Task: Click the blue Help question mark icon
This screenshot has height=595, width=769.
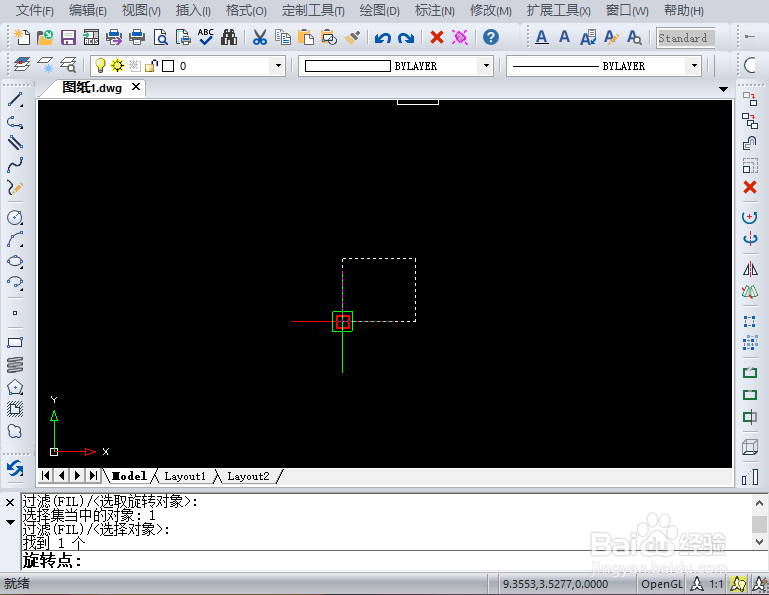Action: coord(490,37)
